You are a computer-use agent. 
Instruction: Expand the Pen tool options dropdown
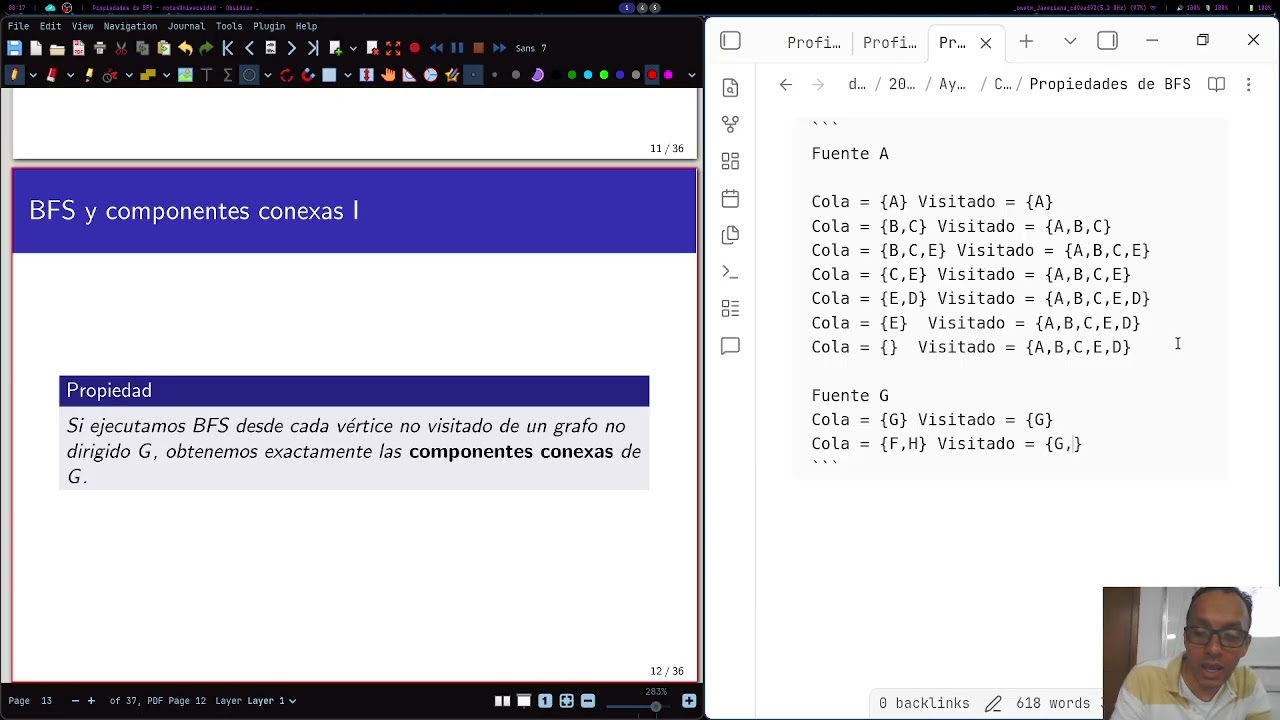click(33, 75)
